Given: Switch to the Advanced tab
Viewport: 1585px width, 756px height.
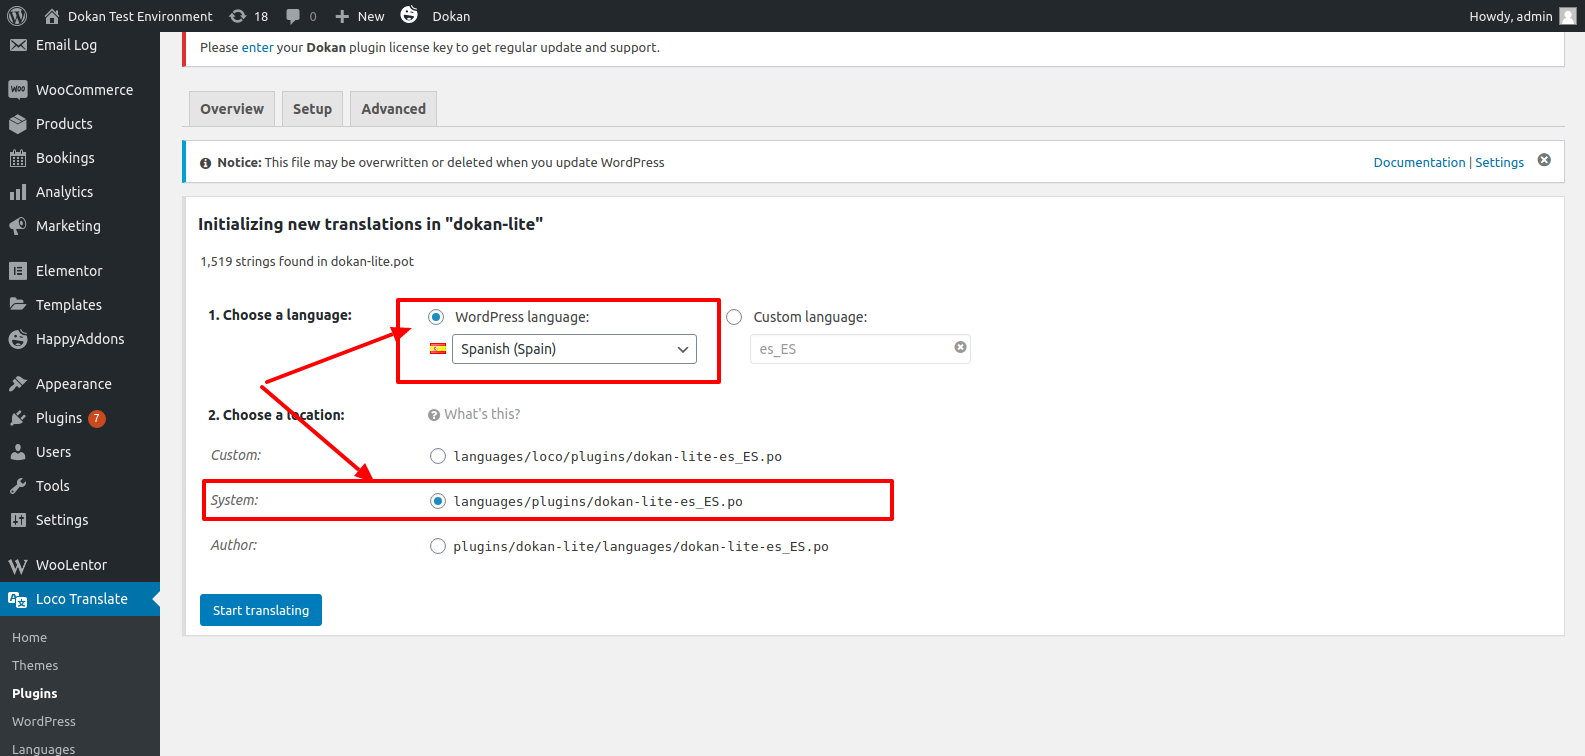Looking at the screenshot, I should [393, 109].
